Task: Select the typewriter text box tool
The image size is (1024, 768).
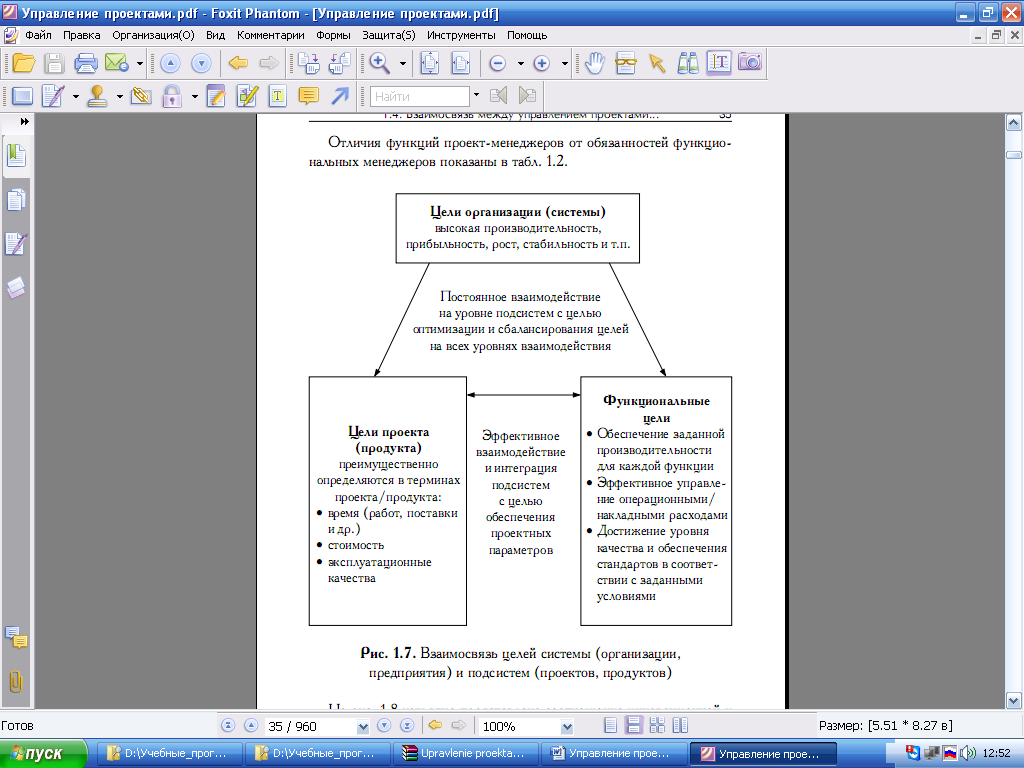Action: [278, 97]
